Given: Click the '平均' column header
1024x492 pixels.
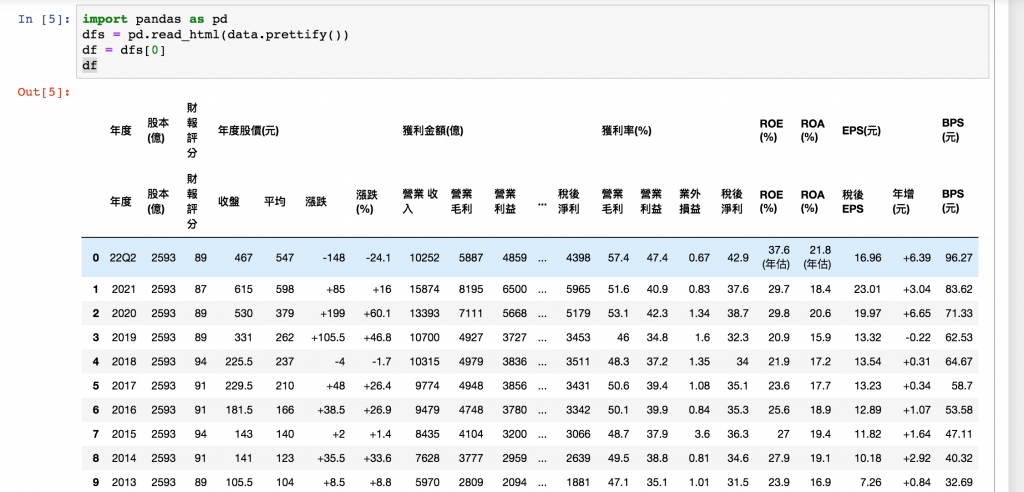Looking at the screenshot, I should tap(274, 202).
